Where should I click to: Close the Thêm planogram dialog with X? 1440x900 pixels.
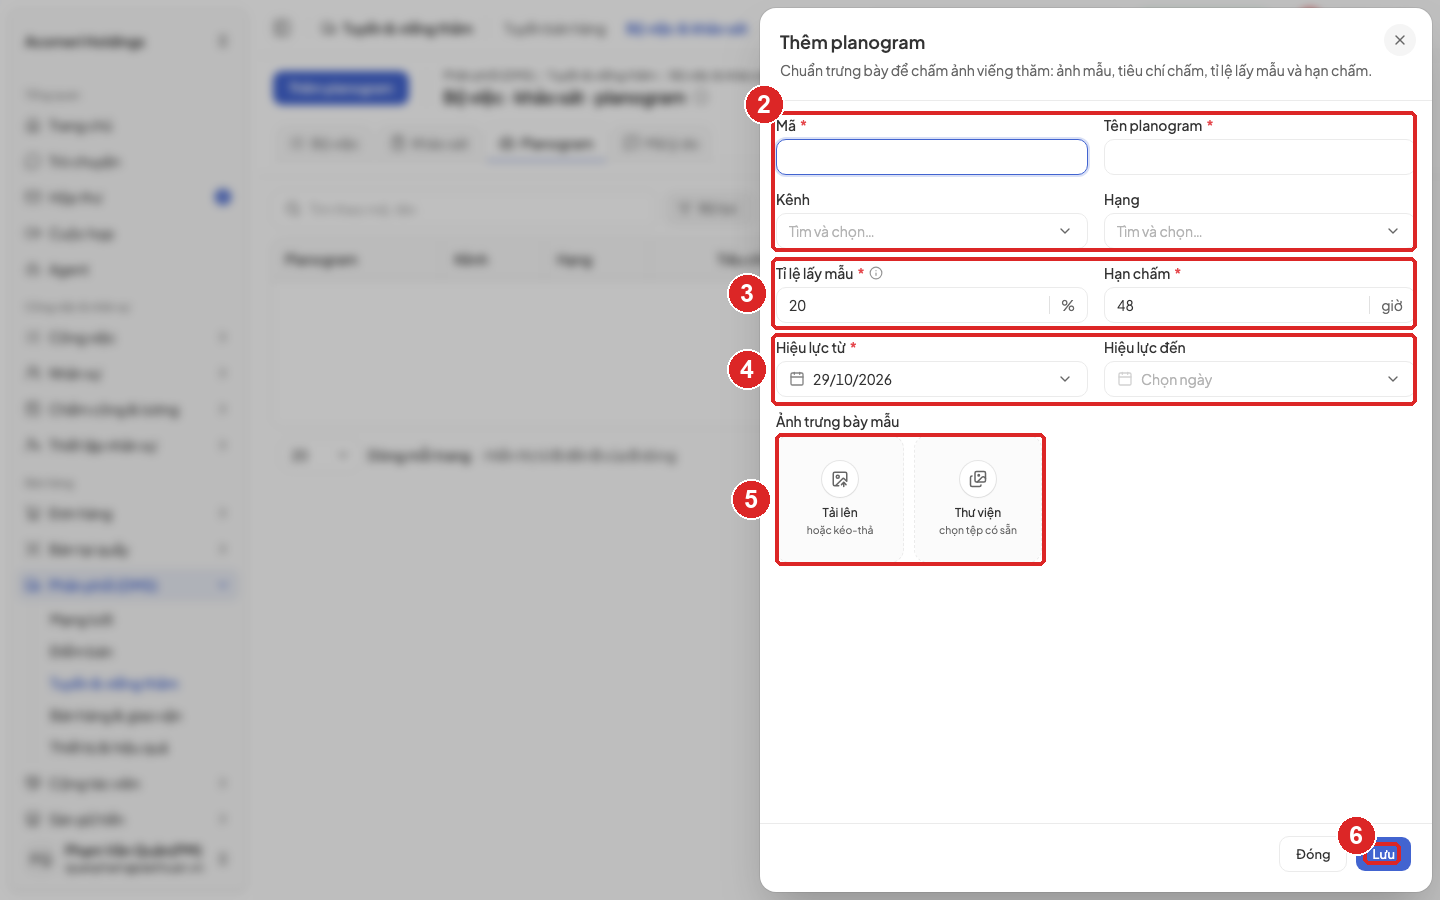1399,40
